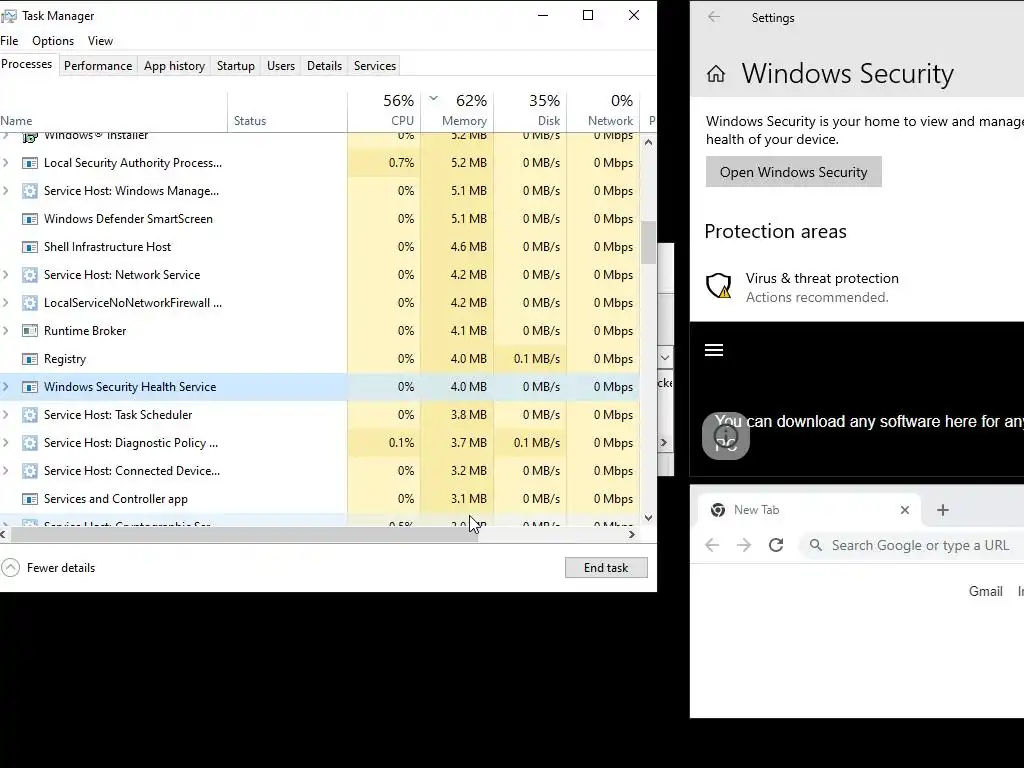Expand Windows Security Health Service row
1024x768 pixels.
(6, 387)
